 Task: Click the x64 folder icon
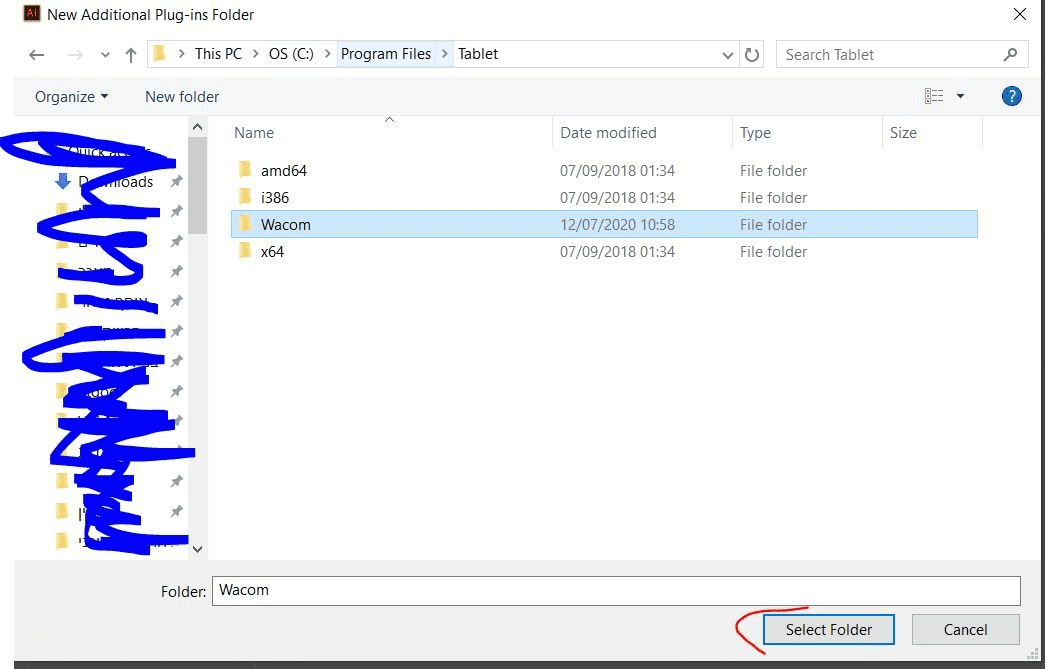point(245,251)
